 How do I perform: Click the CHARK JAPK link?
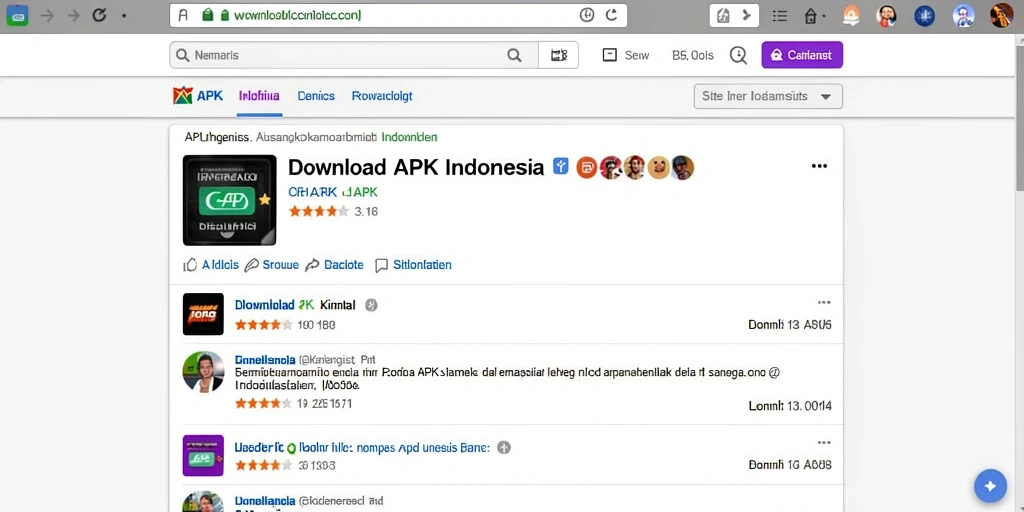[x=333, y=192]
